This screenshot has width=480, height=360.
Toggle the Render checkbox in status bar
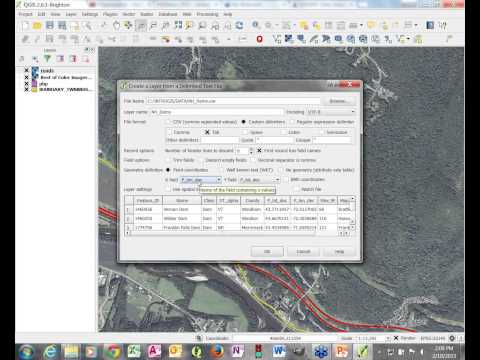click(x=396, y=338)
